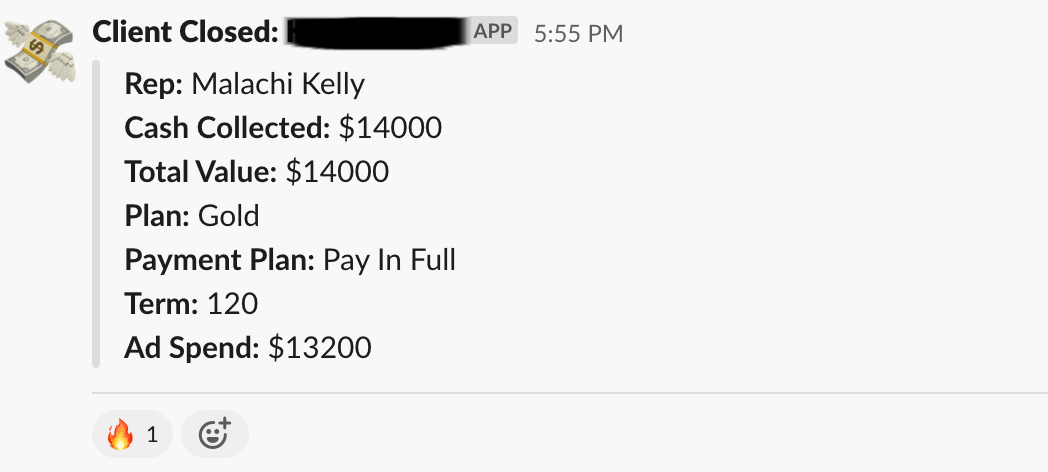Click the $14000 amount beside Cash Collected

tap(390, 128)
